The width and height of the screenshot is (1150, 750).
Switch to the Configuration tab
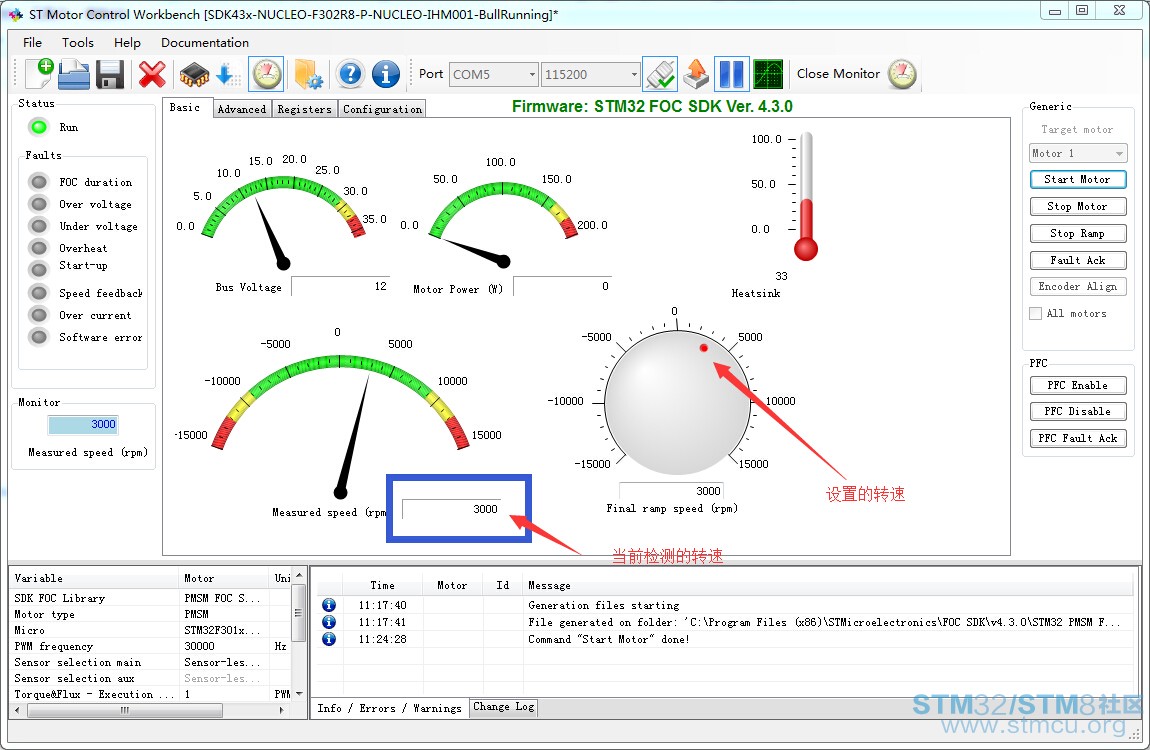pyautogui.click(x=382, y=109)
